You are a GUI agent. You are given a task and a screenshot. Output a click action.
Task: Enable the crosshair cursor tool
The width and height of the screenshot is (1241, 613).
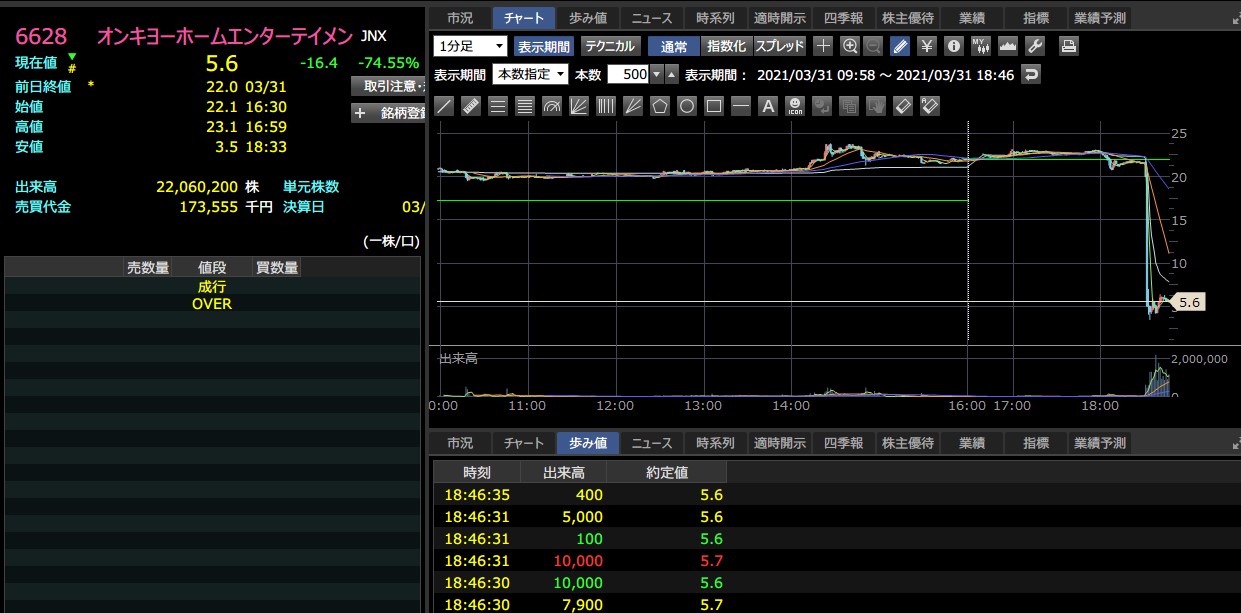pos(822,46)
